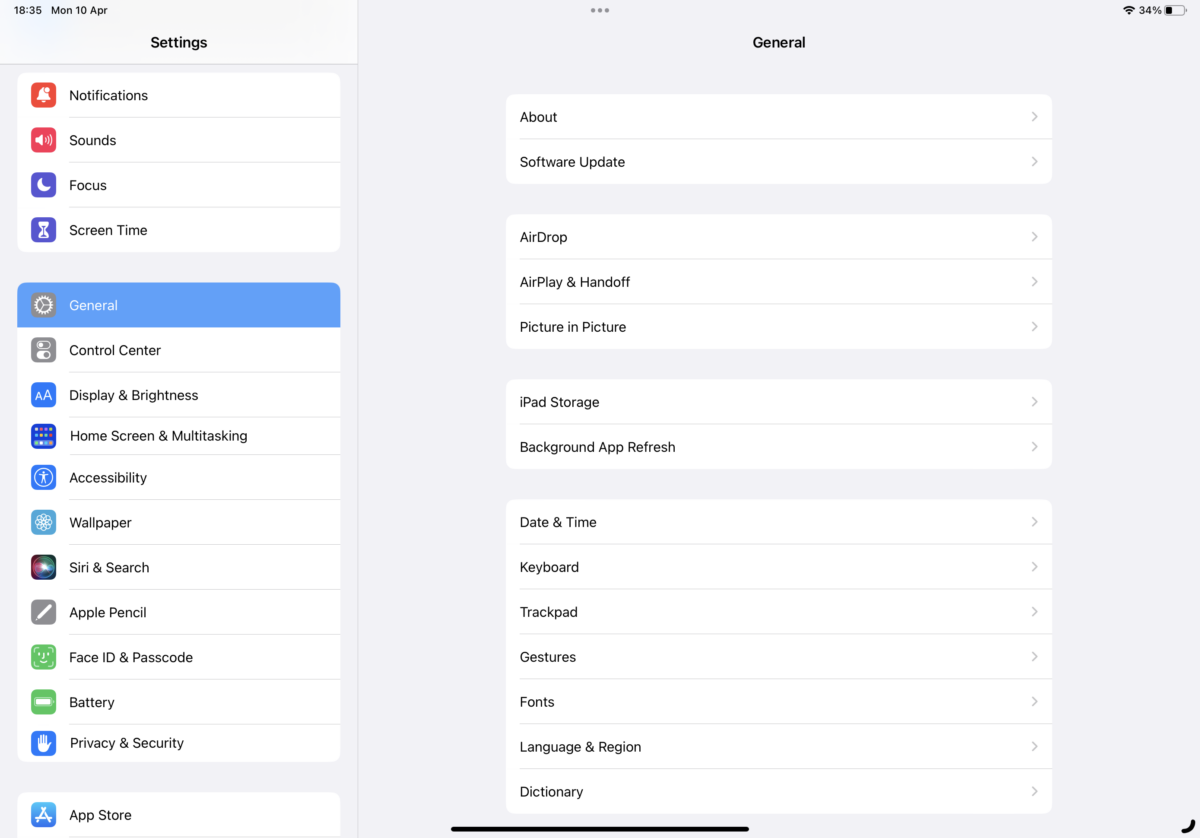This screenshot has width=1200, height=838.
Task: Select the Notifications bell icon
Action: (x=43, y=95)
